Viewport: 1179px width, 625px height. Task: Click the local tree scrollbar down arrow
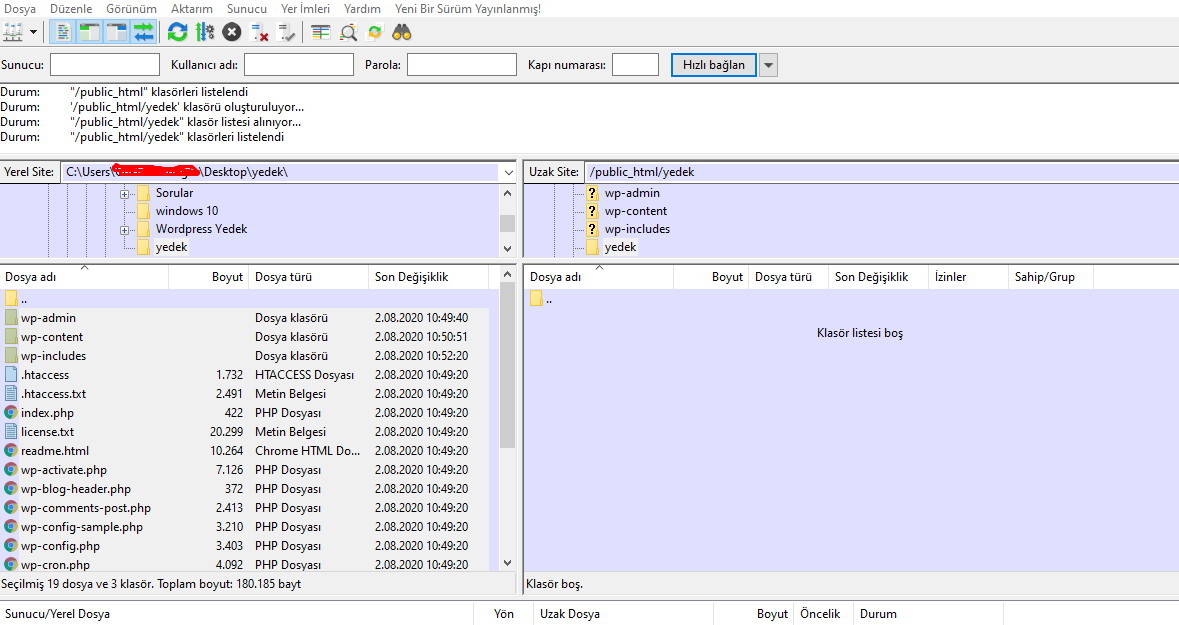click(x=508, y=248)
